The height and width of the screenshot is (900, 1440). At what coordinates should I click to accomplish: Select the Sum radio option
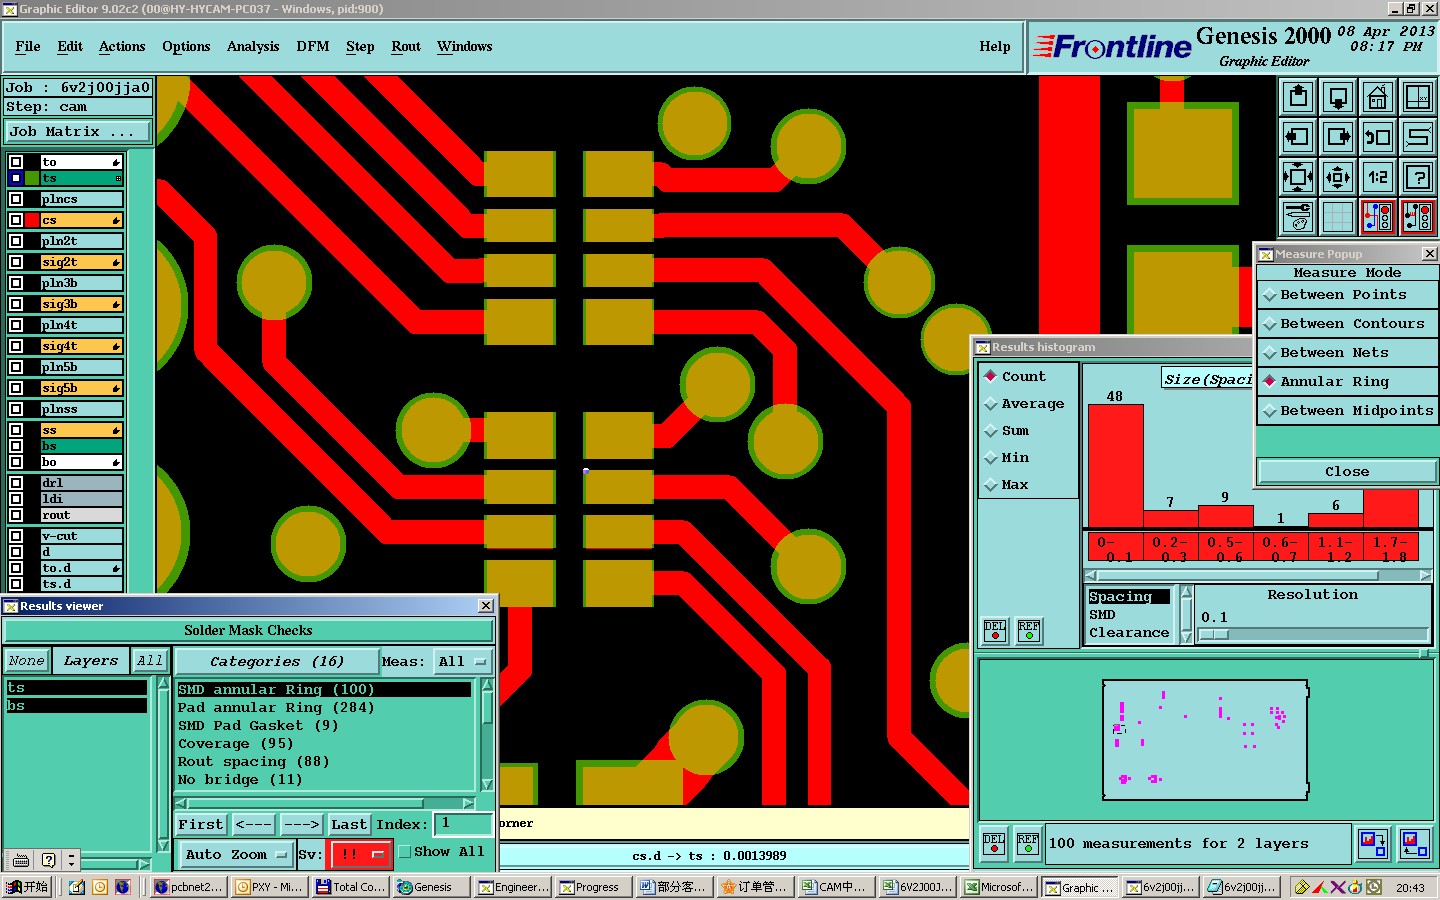pyautogui.click(x=991, y=430)
